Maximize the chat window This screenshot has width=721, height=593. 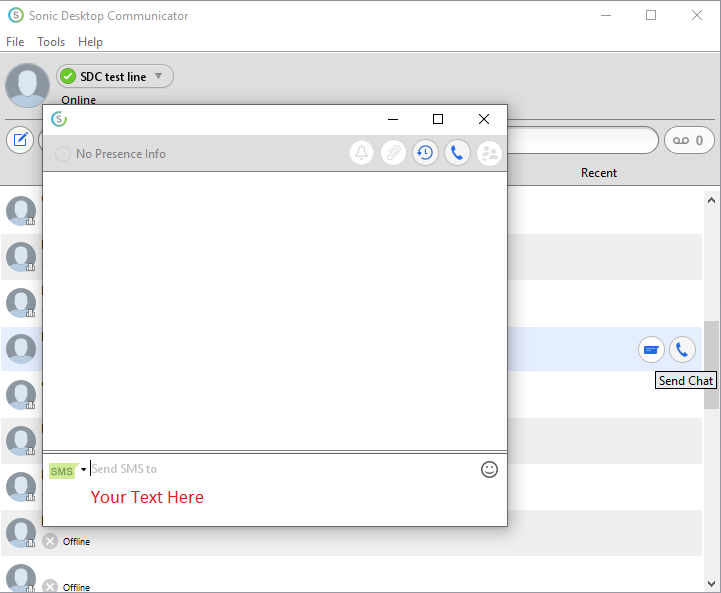click(438, 119)
